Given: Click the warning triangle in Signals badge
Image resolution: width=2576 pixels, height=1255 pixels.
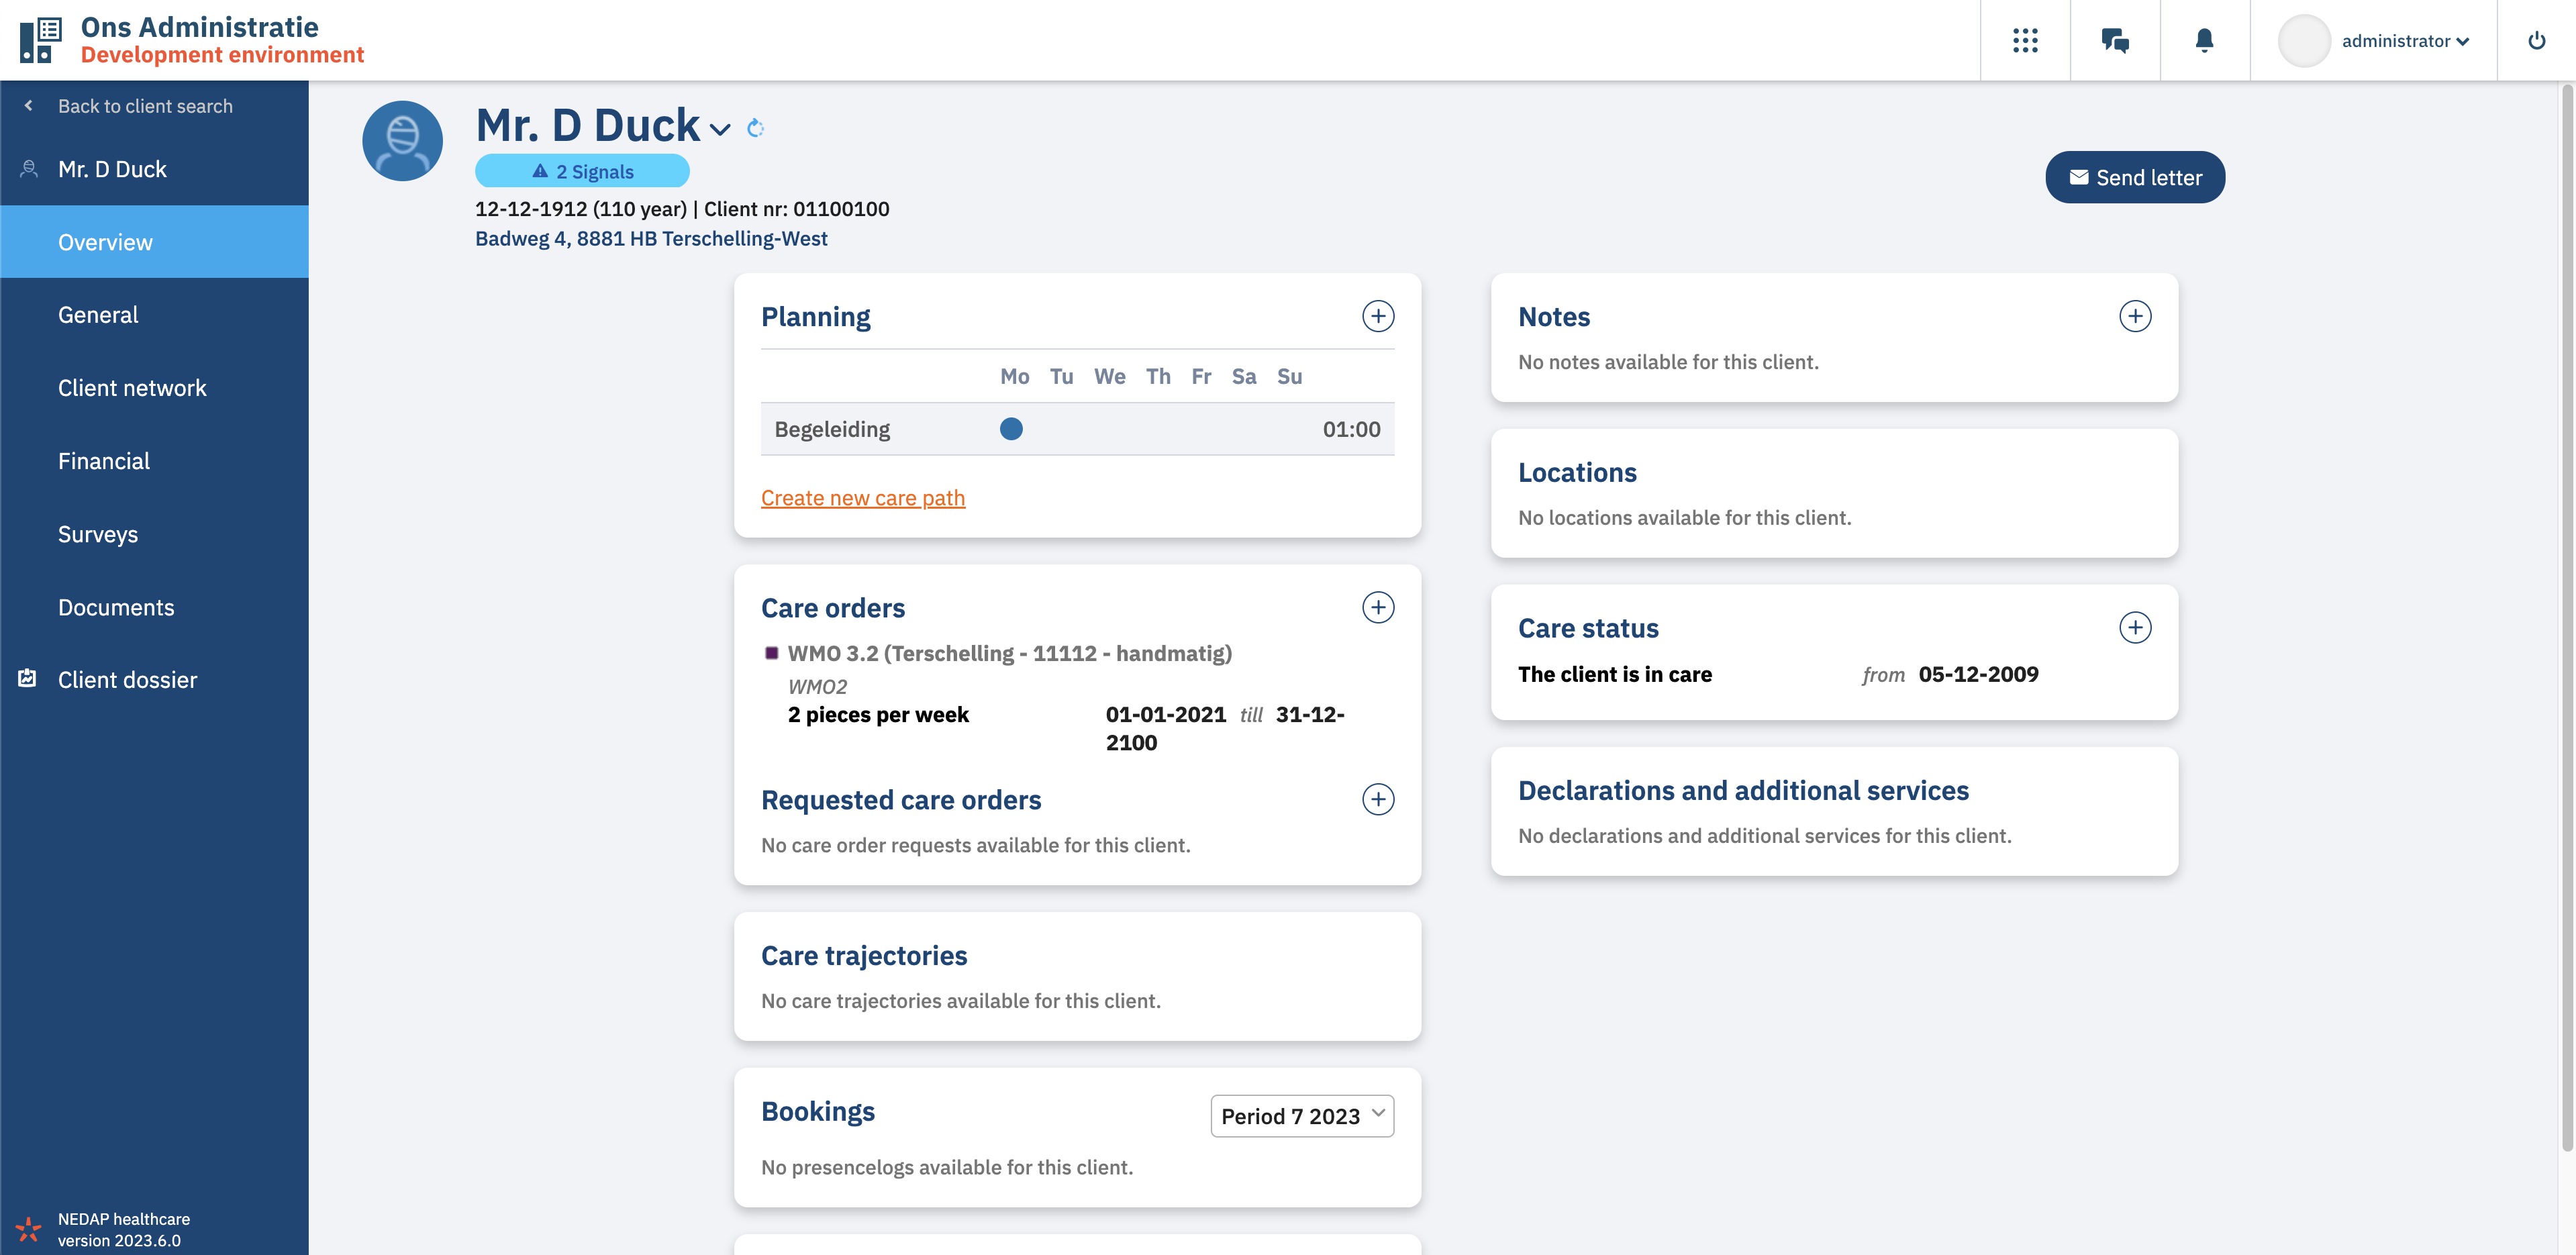Looking at the screenshot, I should tap(540, 171).
